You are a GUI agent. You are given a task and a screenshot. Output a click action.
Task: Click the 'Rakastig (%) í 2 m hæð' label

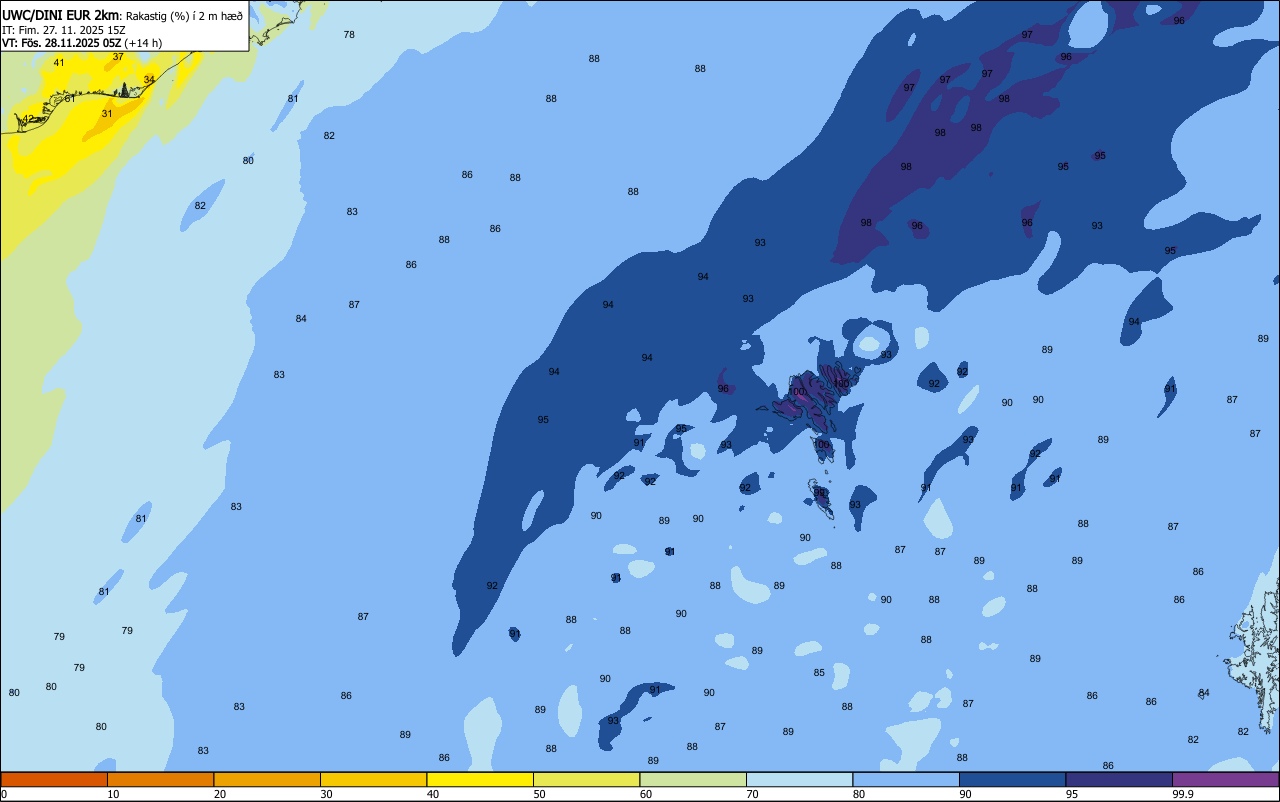coord(184,15)
